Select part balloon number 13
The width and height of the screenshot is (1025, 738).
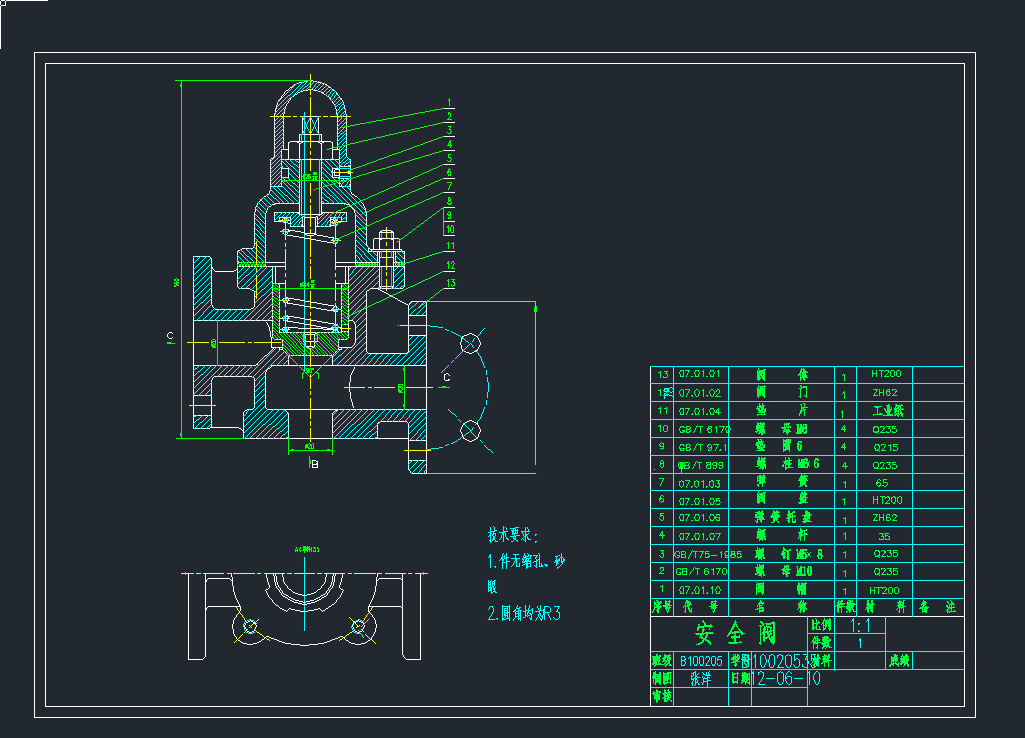[451, 283]
